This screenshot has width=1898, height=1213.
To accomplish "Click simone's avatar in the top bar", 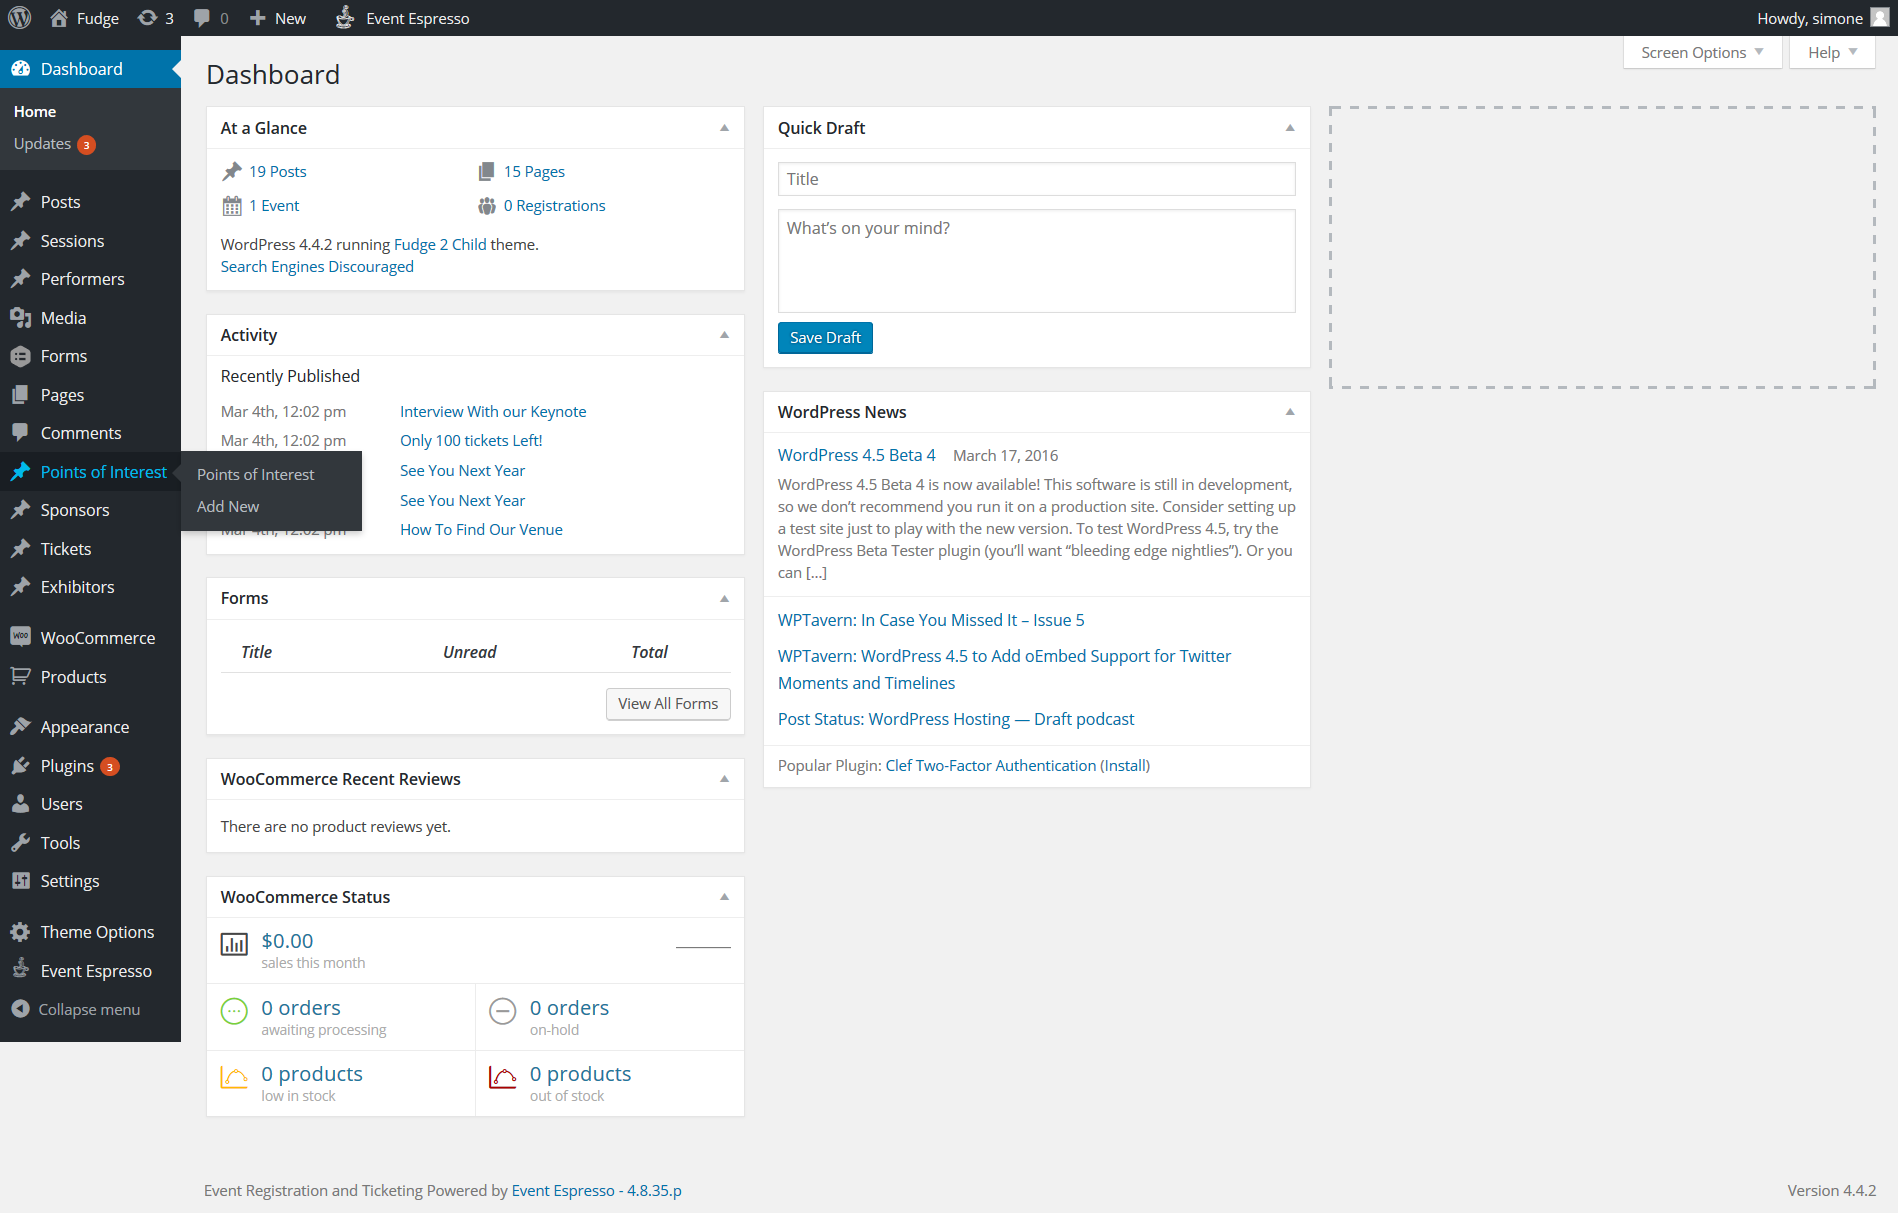I will [x=1880, y=18].
